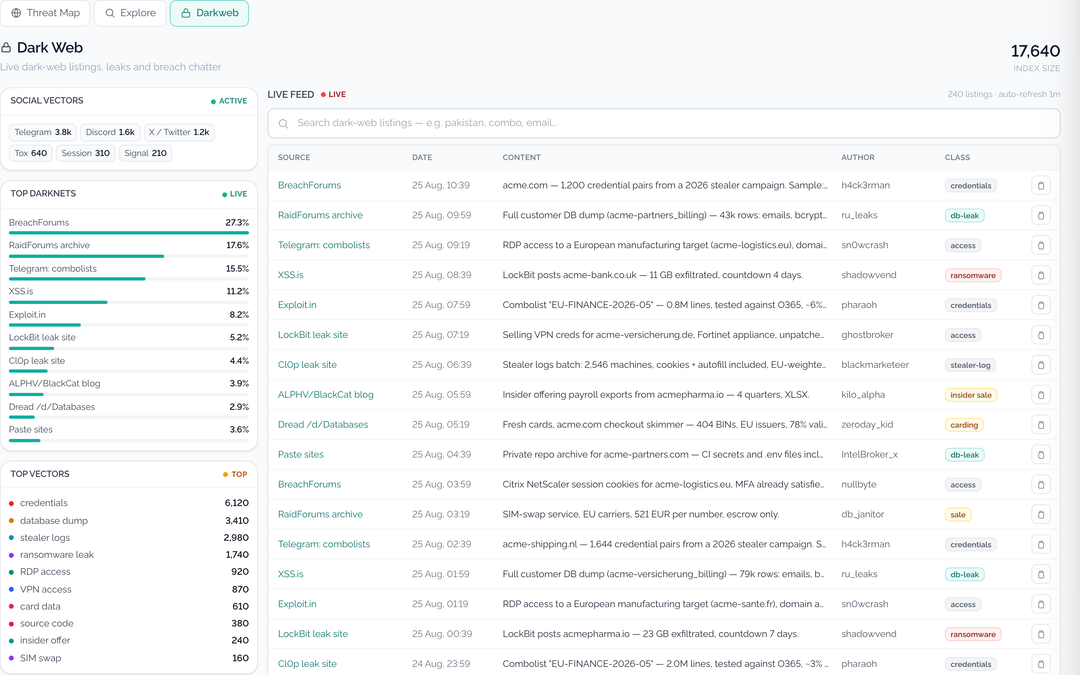Screen dimensions: 1080x675
Task: Select the Discord 1.6k chip
Action: (x=110, y=132)
